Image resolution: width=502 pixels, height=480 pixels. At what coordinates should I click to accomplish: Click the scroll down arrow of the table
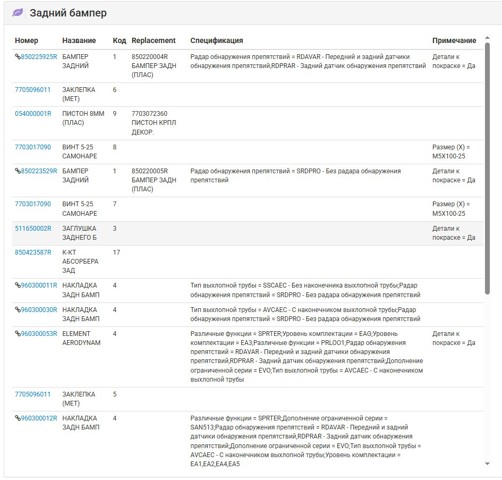487,464
